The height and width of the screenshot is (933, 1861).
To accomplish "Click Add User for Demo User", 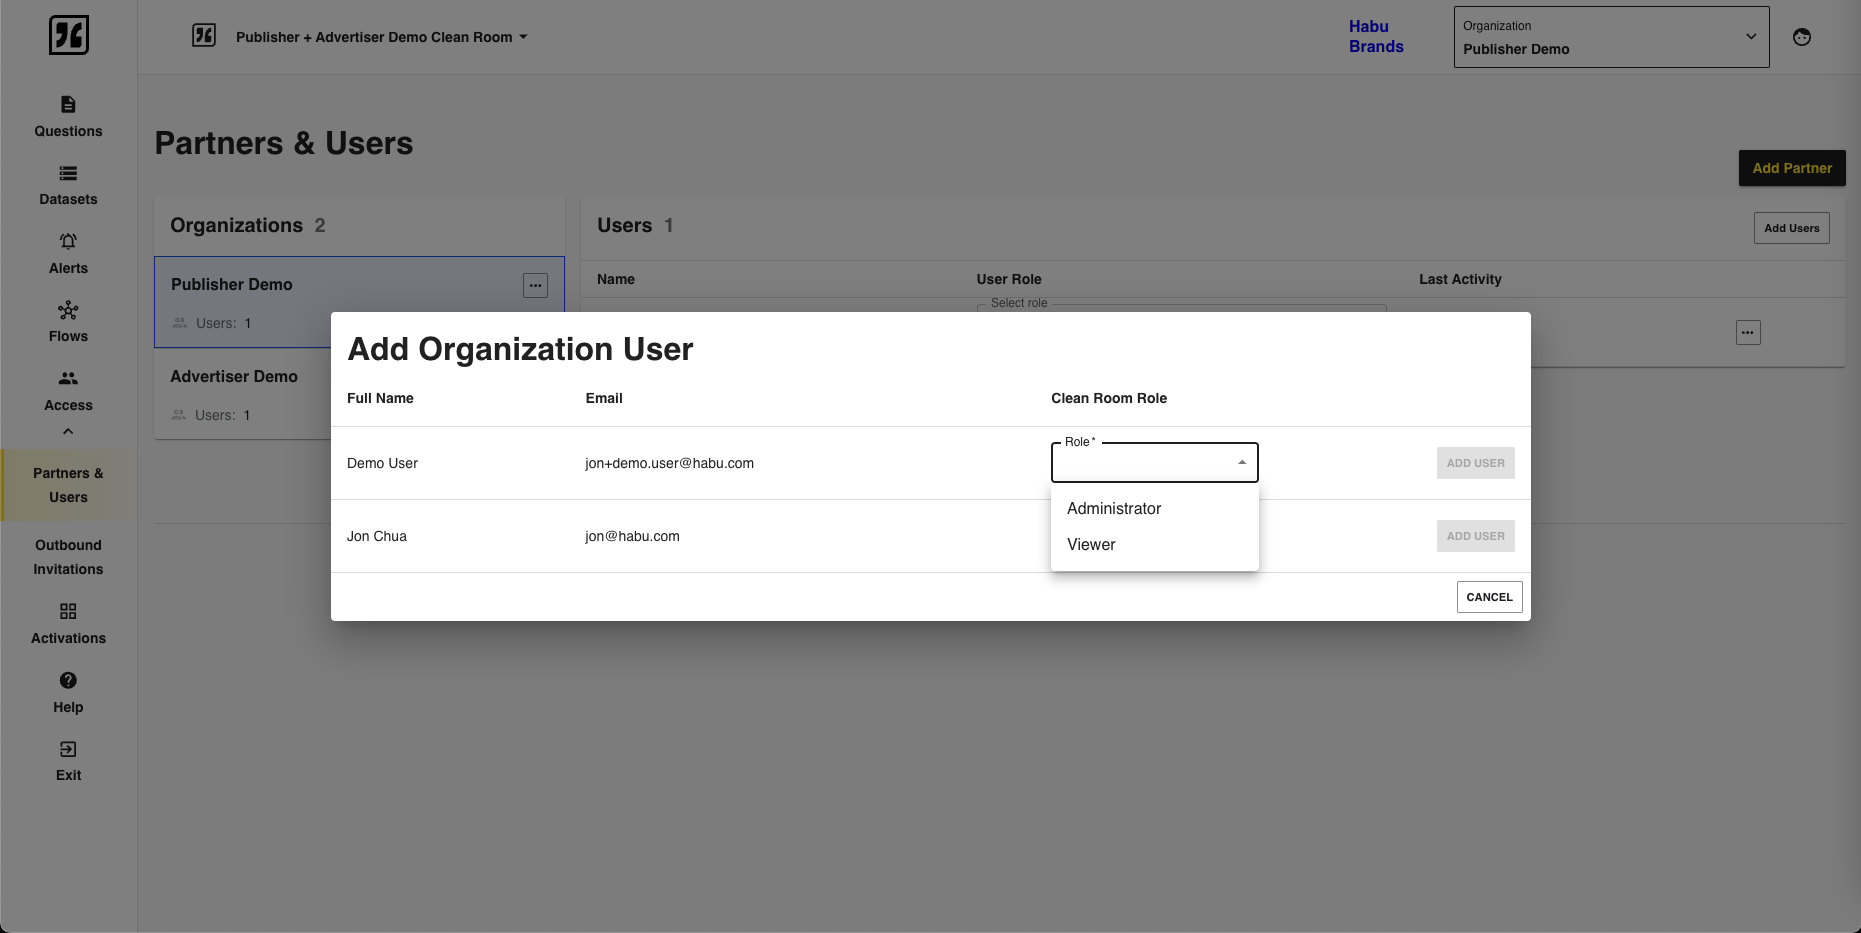I will tap(1475, 463).
